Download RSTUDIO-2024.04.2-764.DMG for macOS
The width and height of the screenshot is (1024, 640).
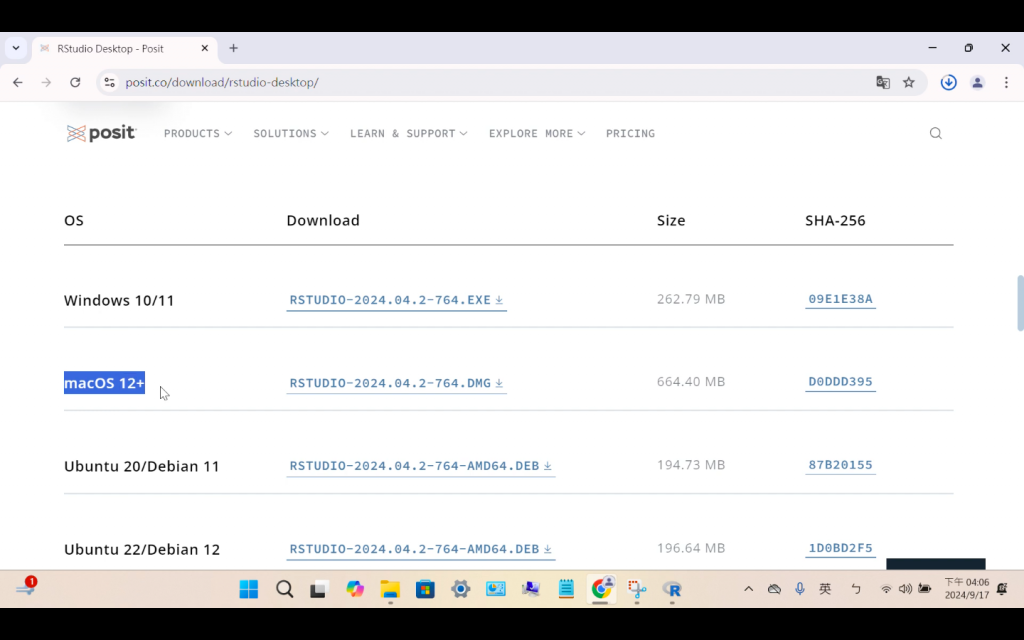coord(396,383)
